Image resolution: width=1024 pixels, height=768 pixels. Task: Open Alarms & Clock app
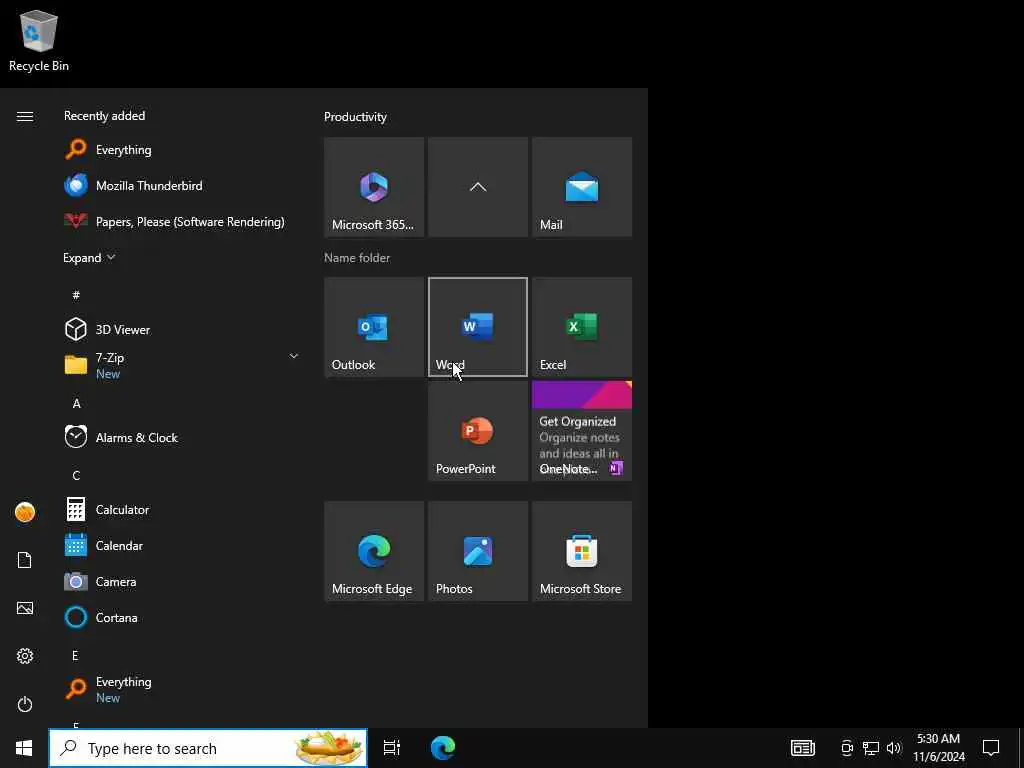(181, 438)
